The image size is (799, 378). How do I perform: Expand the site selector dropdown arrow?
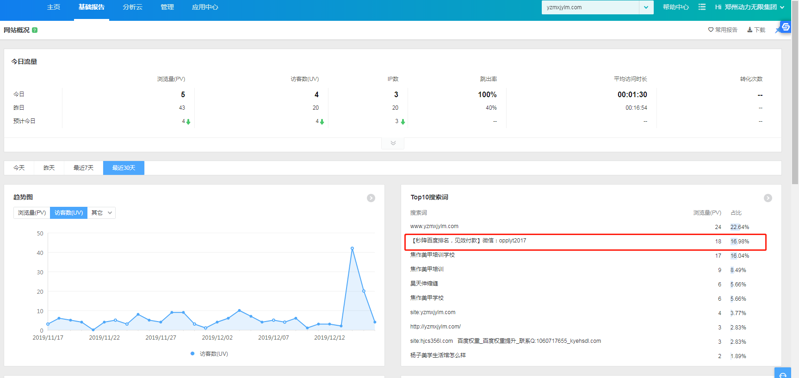[646, 8]
